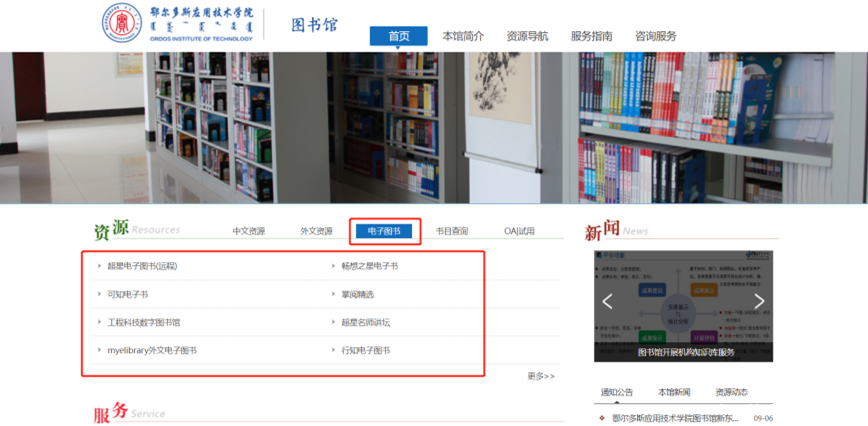Open the 畅想之星电子书 link
Viewport: 868px width, 426px height.
369,266
